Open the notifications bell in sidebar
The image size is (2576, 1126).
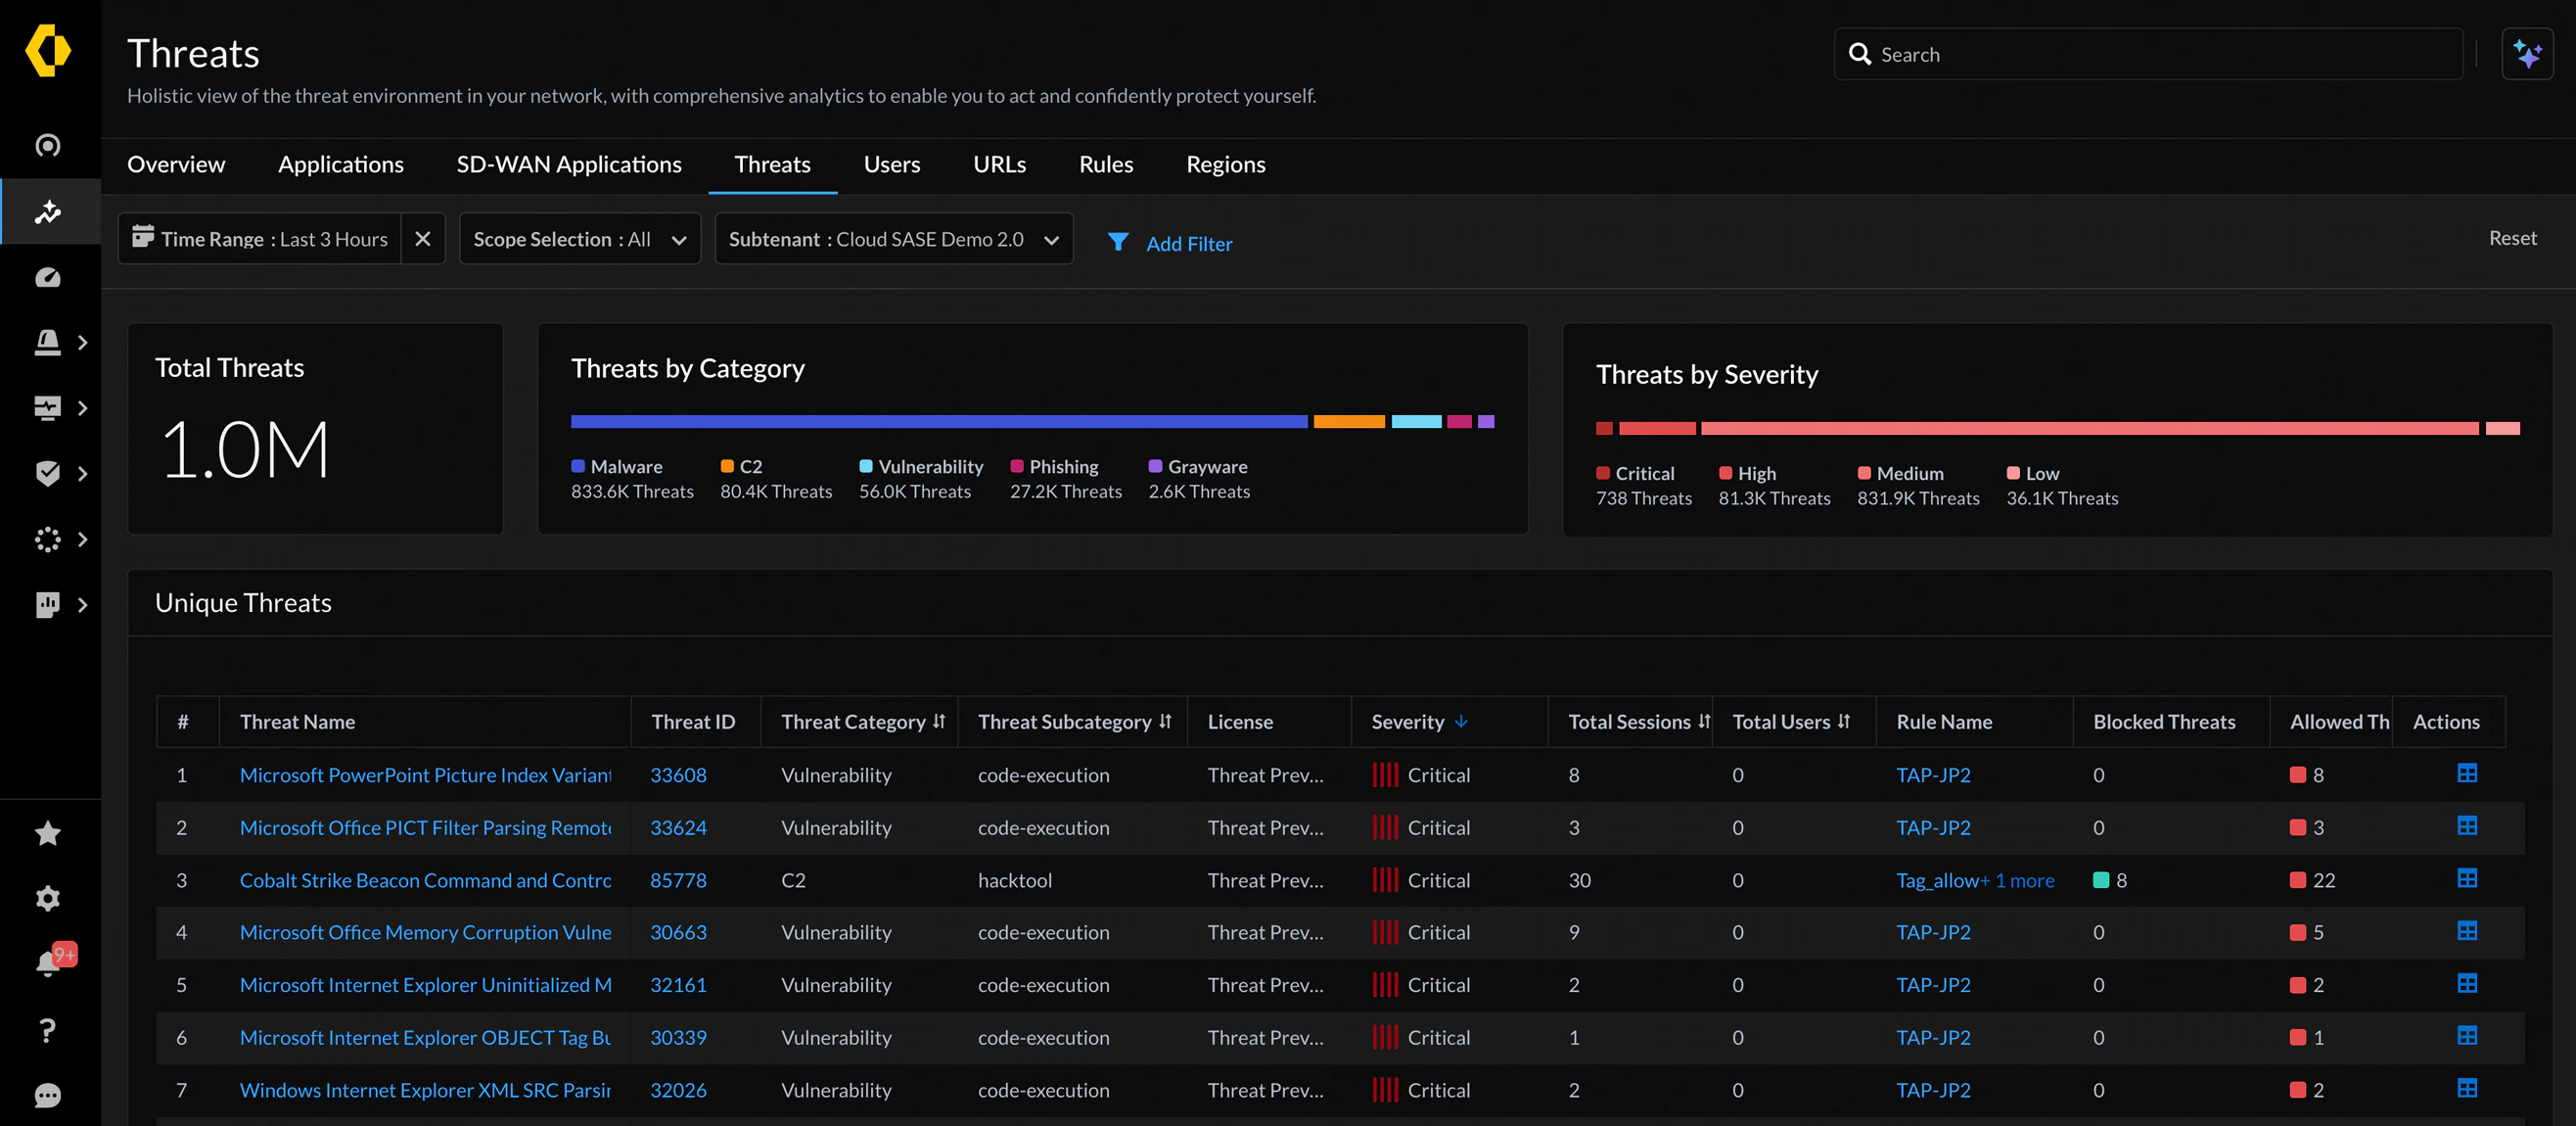[x=48, y=963]
